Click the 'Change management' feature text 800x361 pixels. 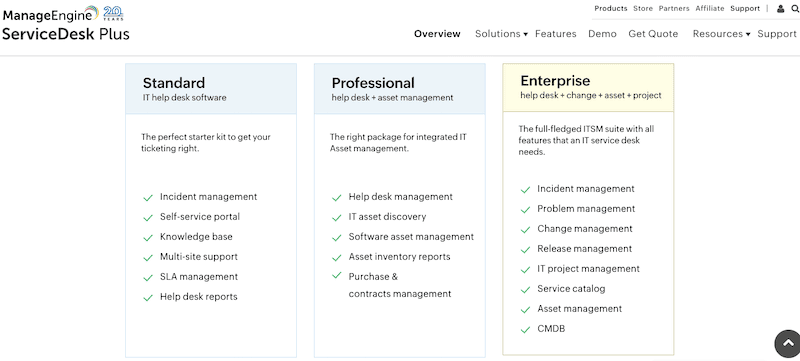coord(585,229)
